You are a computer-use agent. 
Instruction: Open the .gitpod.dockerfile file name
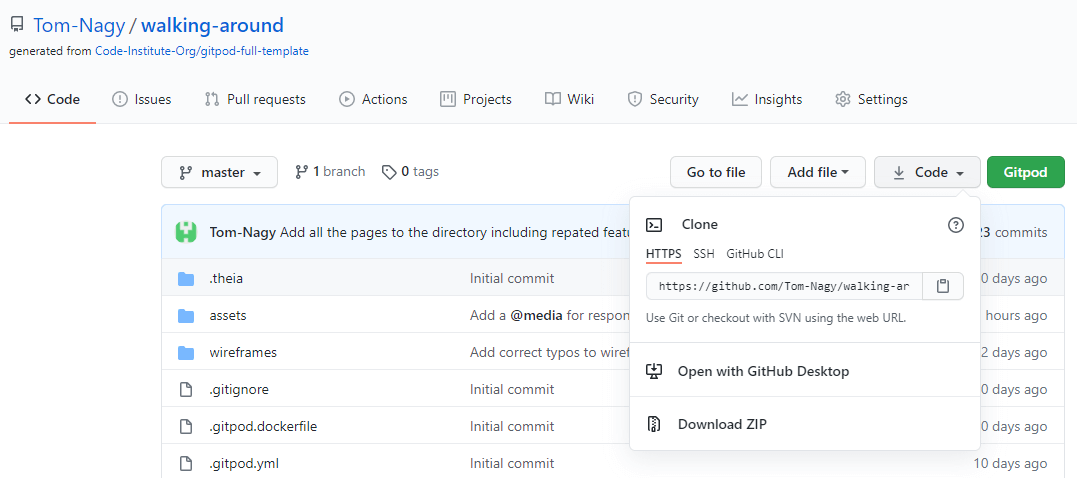[x=263, y=426]
